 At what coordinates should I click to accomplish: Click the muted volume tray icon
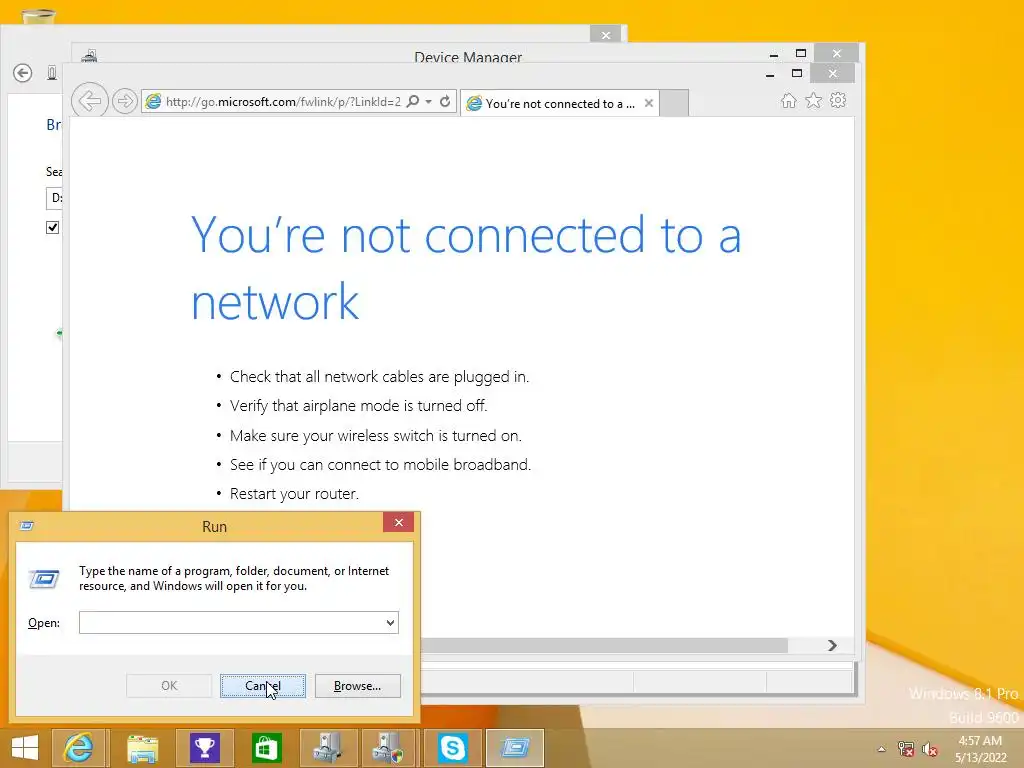[930, 749]
